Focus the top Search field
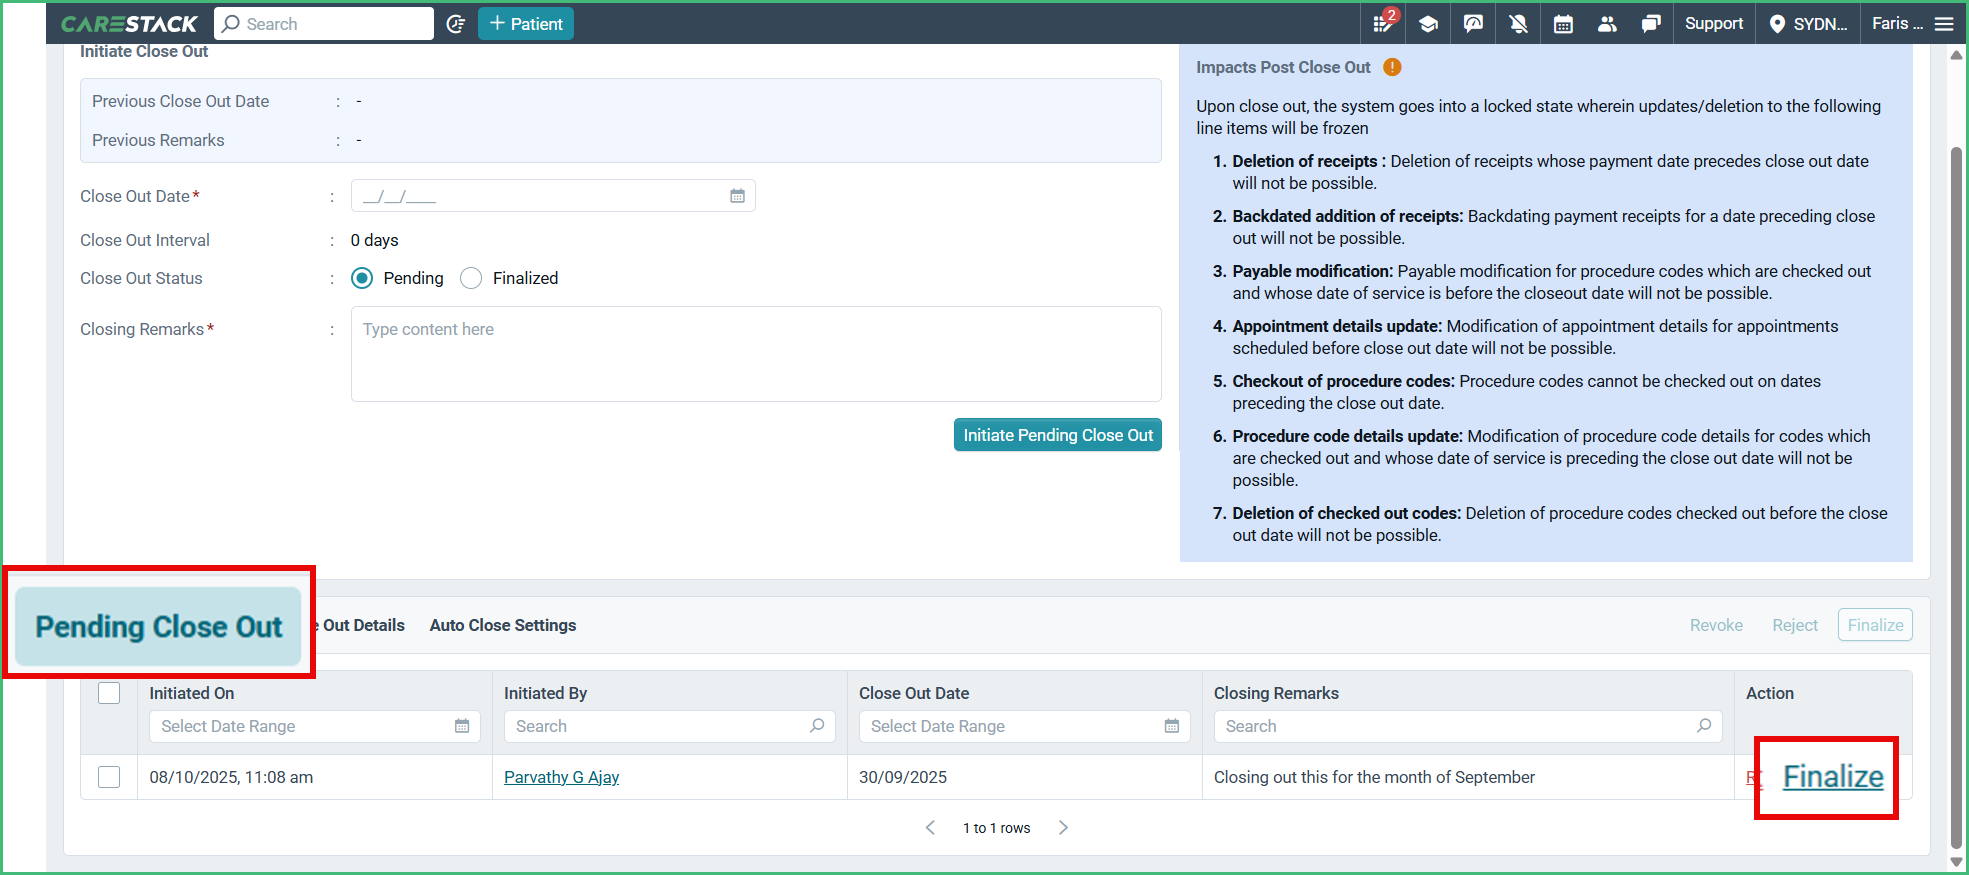Viewport: 1969px width, 875px height. 324,24
